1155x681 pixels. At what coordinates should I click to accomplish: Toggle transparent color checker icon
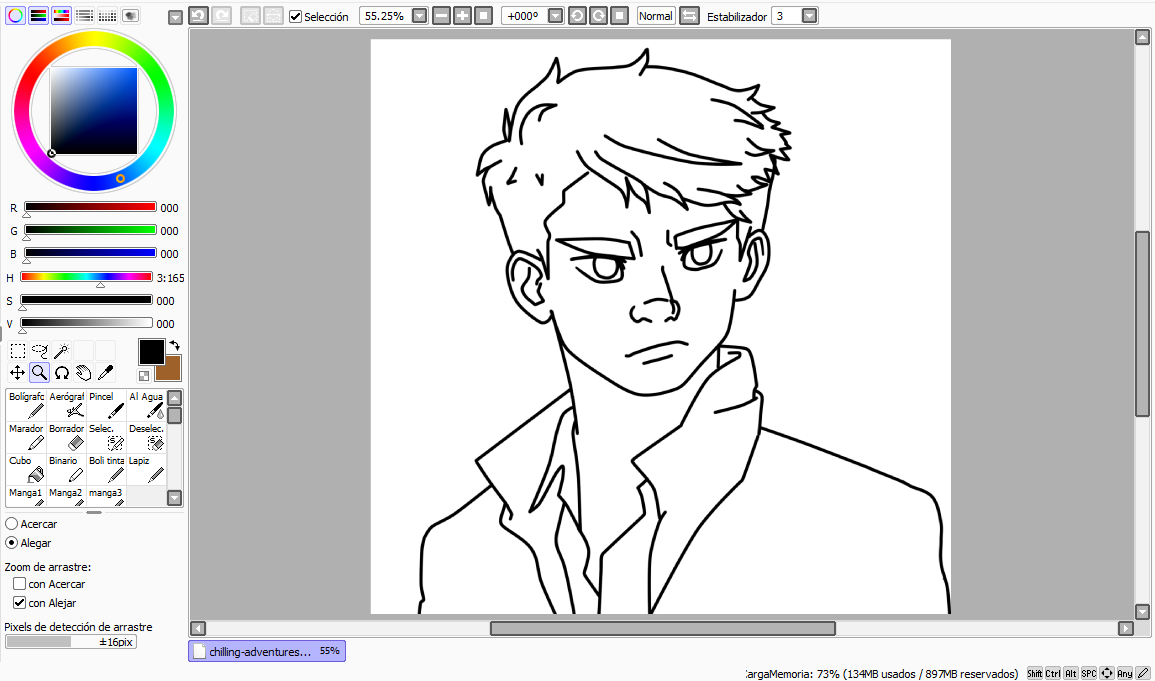(x=144, y=375)
